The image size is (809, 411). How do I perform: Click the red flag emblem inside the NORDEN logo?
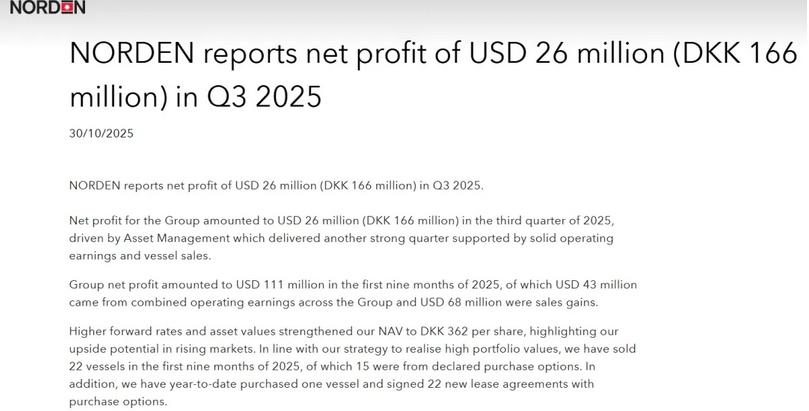[x=66, y=8]
